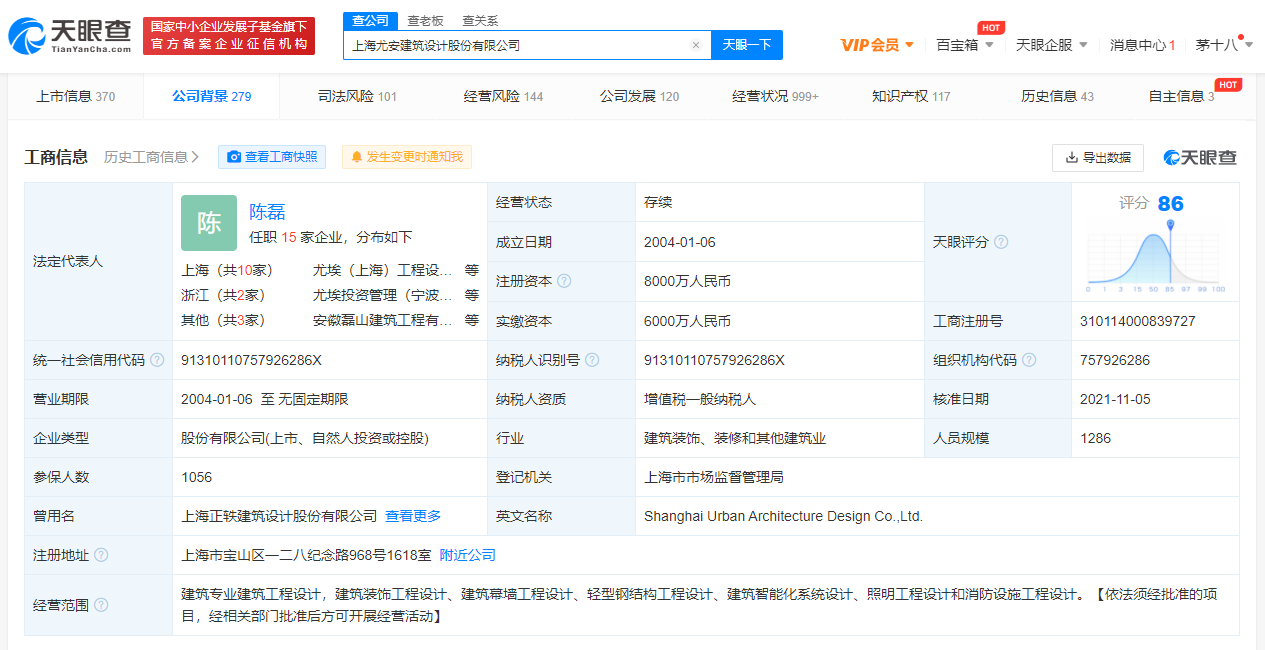
Task: Select the 查老板 search tab
Action: click(x=425, y=20)
